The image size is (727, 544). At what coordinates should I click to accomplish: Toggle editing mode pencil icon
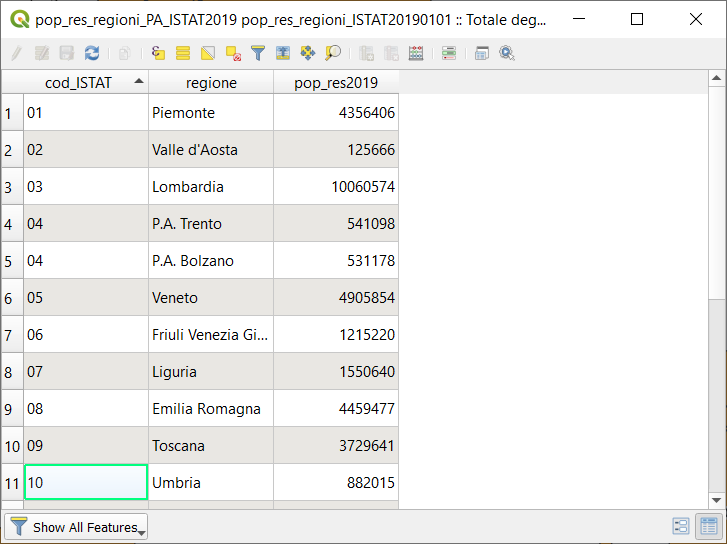point(16,53)
